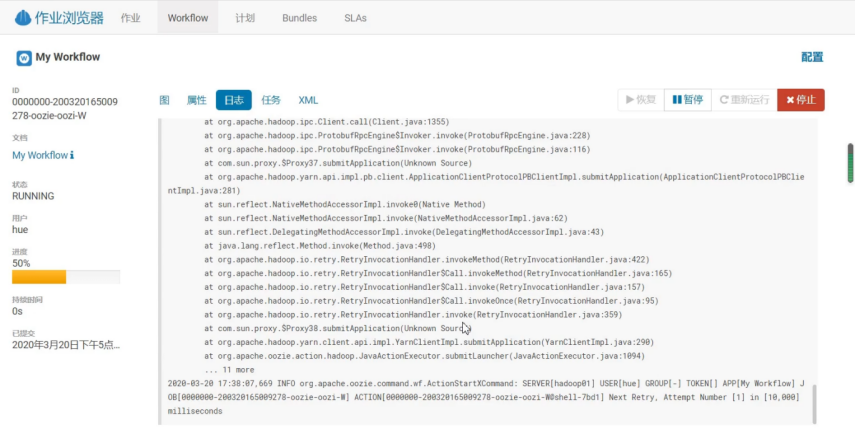The height and width of the screenshot is (444, 856).
Task: Click the Job Browser hard-hat logo icon
Action: point(22,18)
